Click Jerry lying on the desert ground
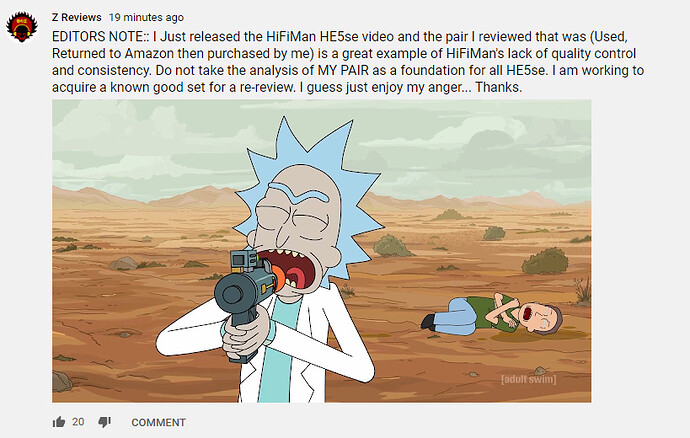This screenshot has width=690, height=438. (x=492, y=315)
